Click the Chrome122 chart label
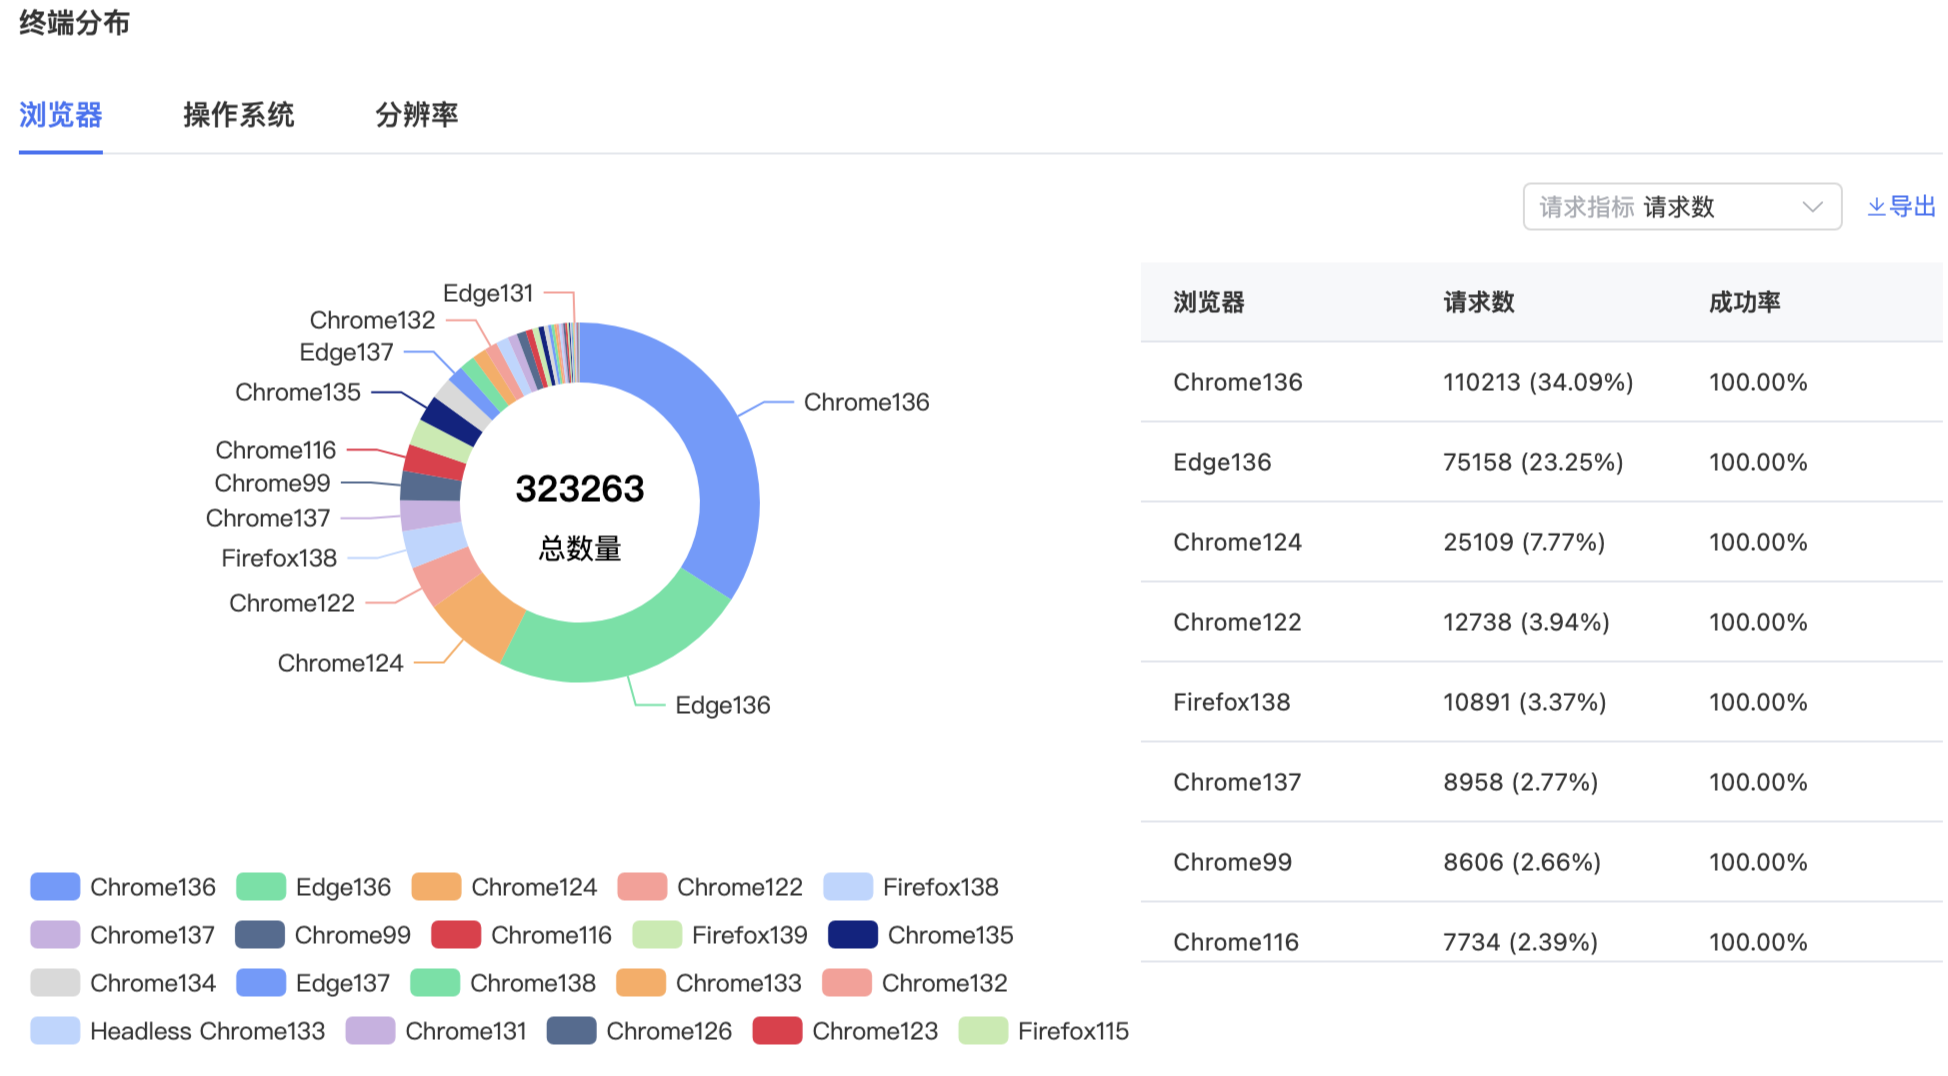The width and height of the screenshot is (1948, 1076). (x=292, y=603)
